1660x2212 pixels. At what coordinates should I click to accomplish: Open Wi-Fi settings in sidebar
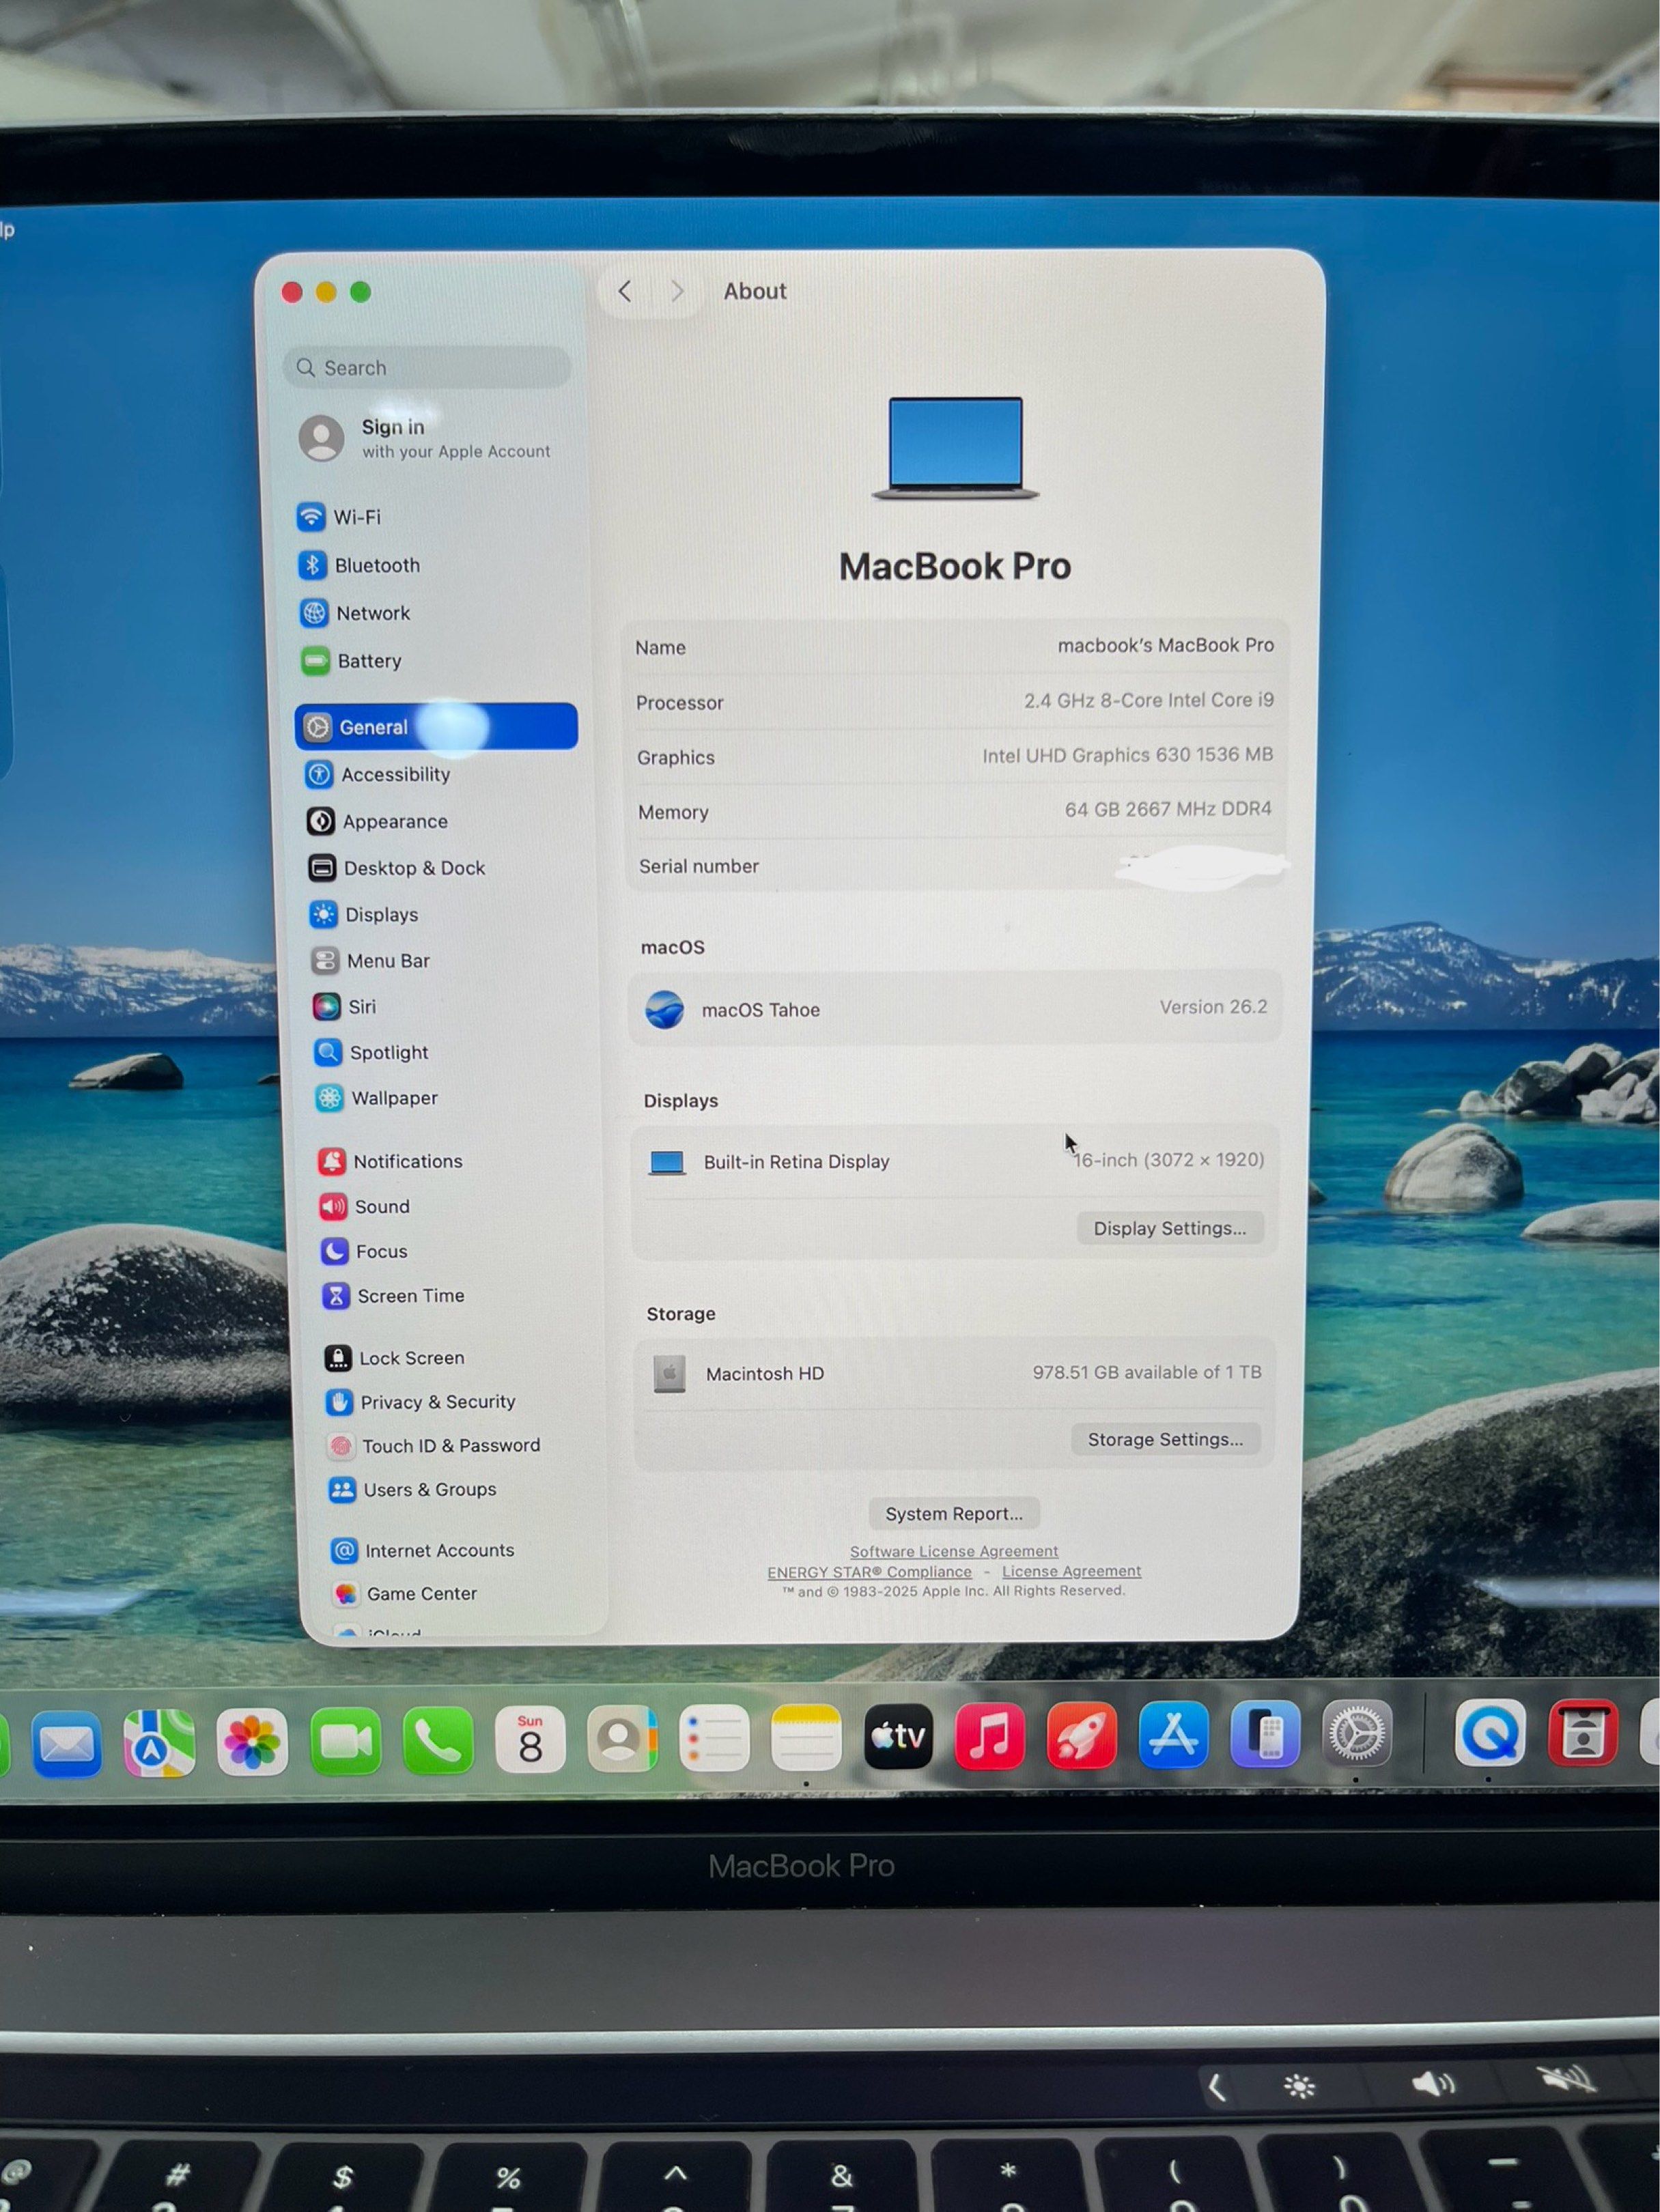[340, 517]
